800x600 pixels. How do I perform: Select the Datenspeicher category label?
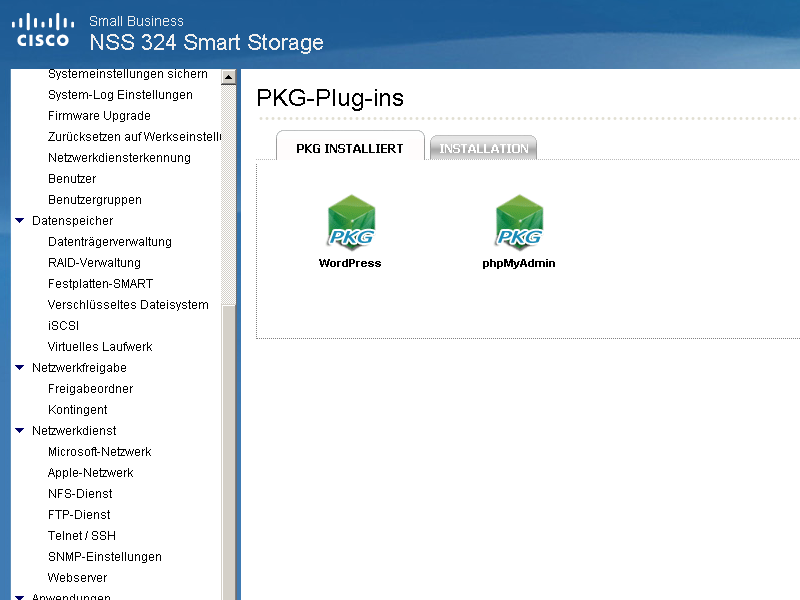pos(72,221)
